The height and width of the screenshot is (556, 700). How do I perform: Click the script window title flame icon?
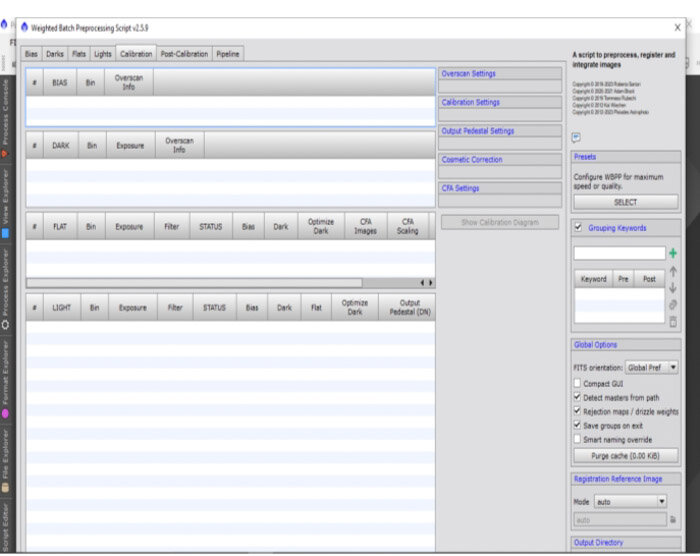click(24, 27)
